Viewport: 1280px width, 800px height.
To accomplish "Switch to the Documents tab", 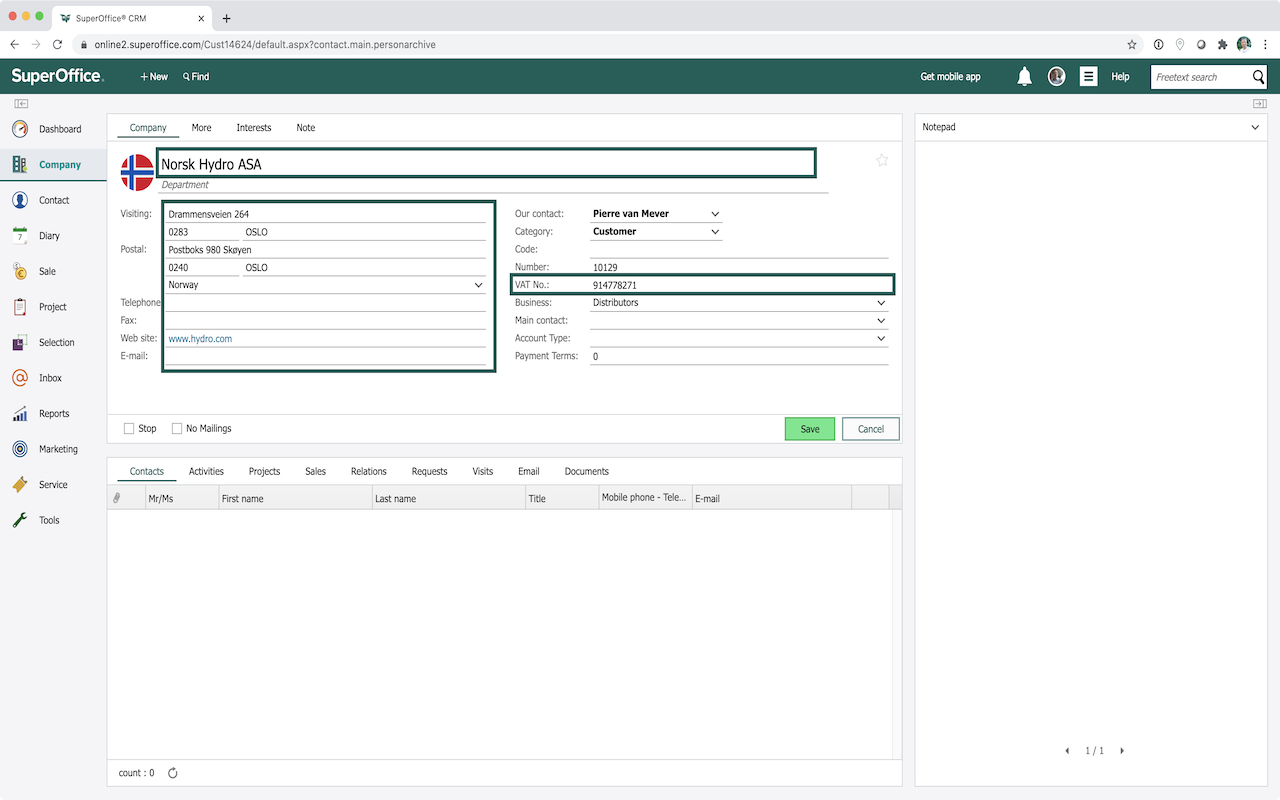I will (587, 471).
